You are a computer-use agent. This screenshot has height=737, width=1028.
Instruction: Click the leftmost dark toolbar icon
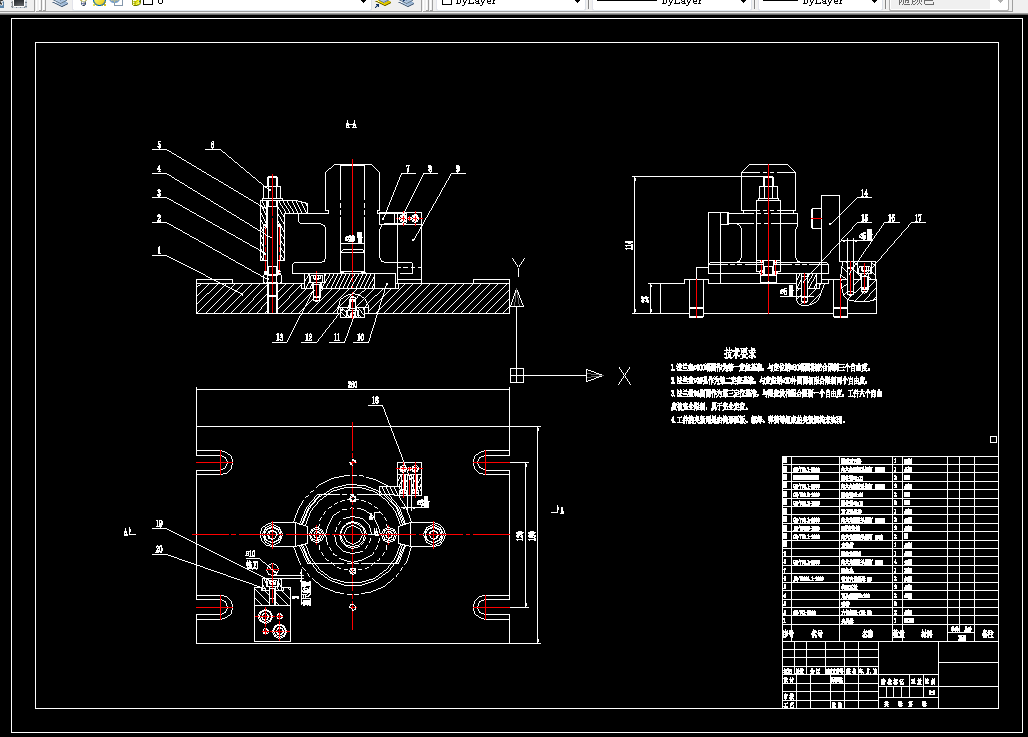(x=18, y=3)
